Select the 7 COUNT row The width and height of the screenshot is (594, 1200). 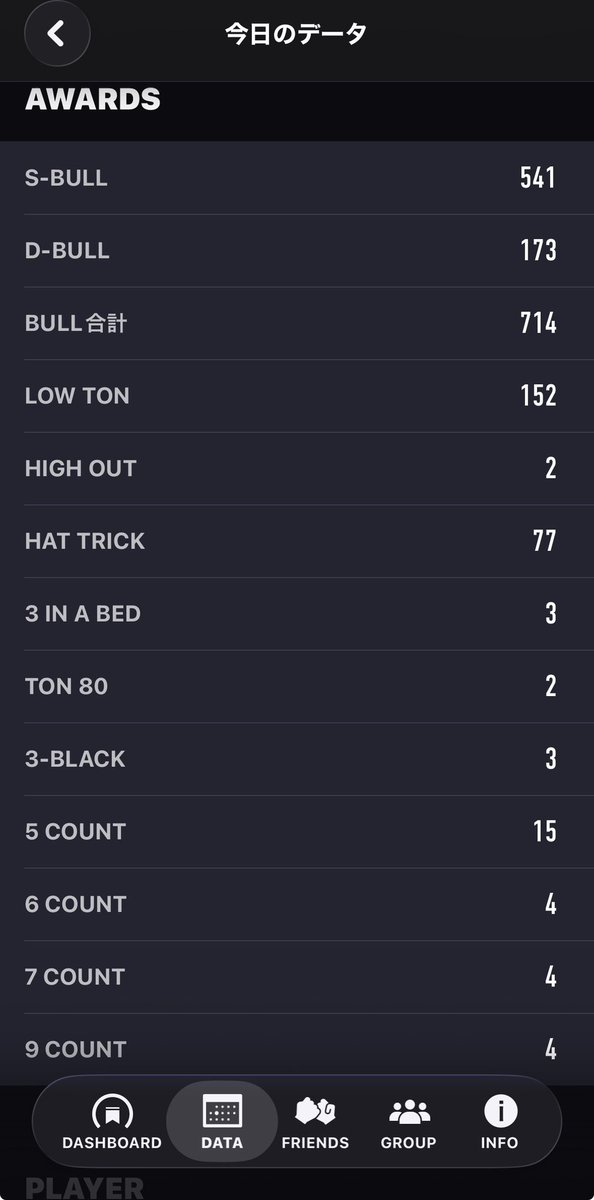pos(291,977)
